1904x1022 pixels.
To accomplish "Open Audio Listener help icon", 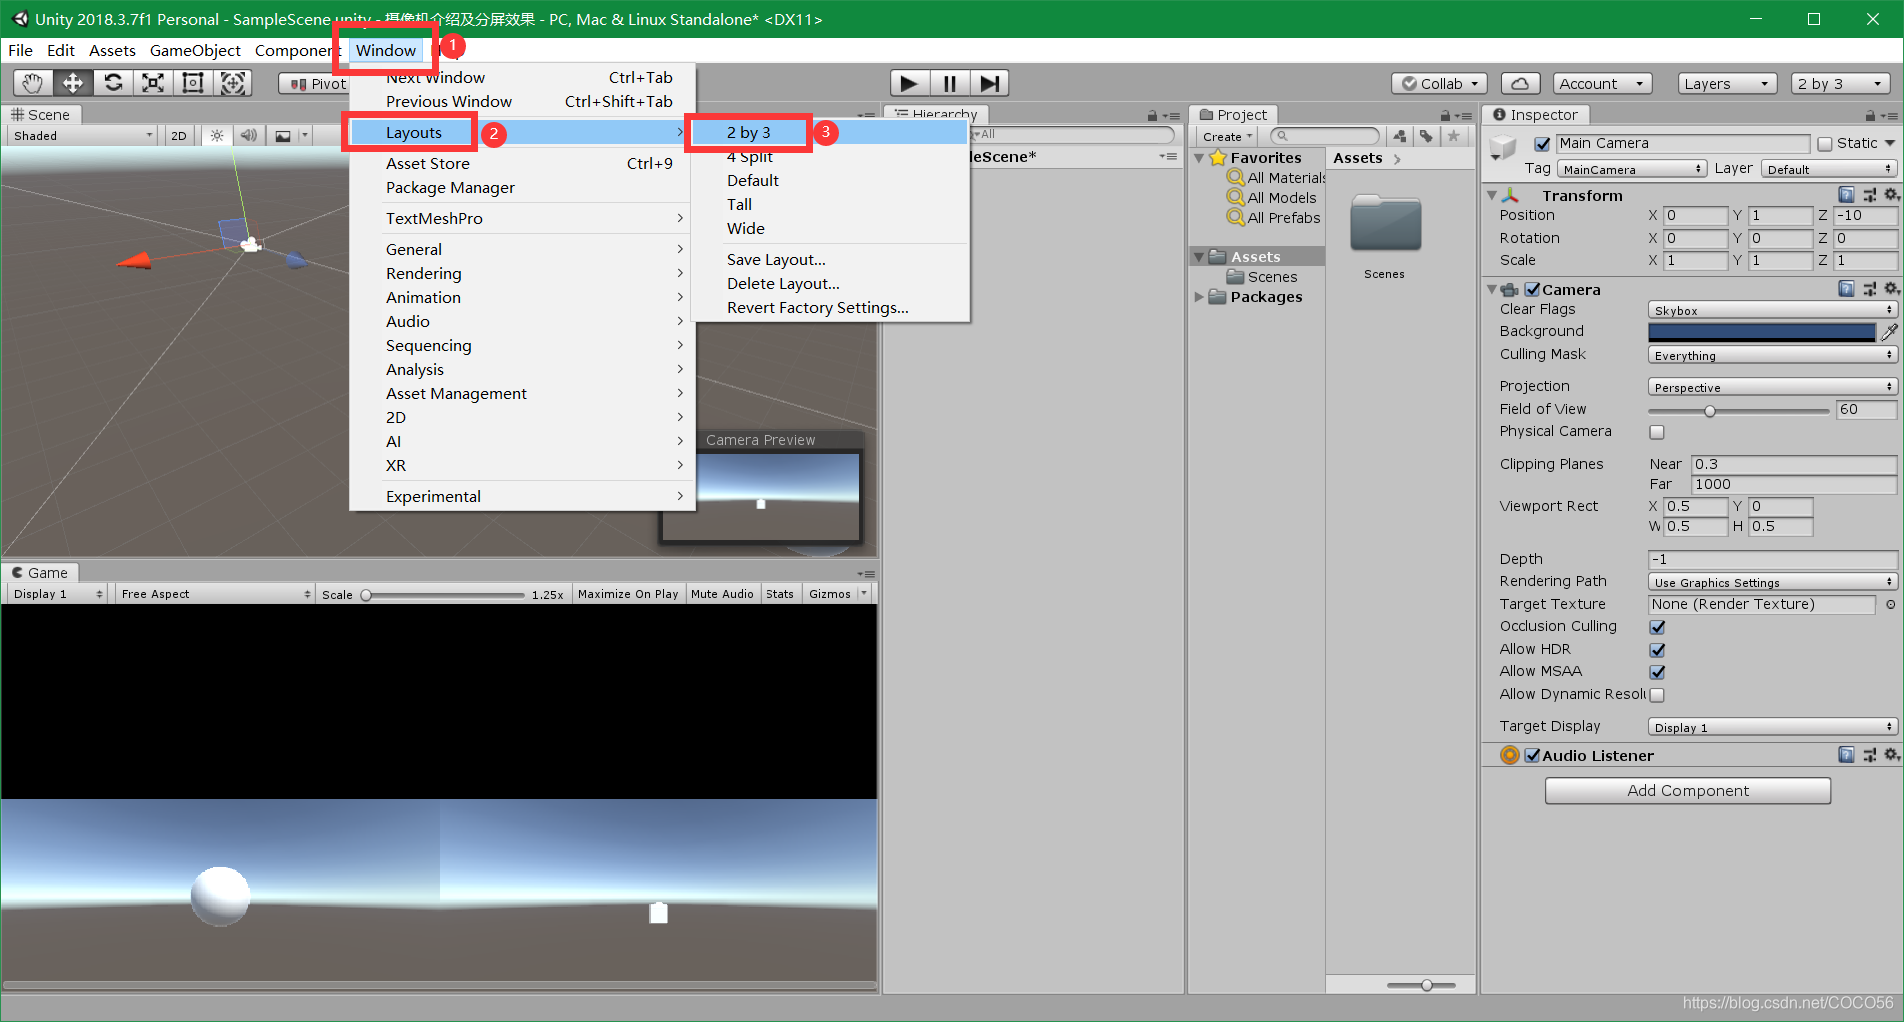I will click(1846, 755).
